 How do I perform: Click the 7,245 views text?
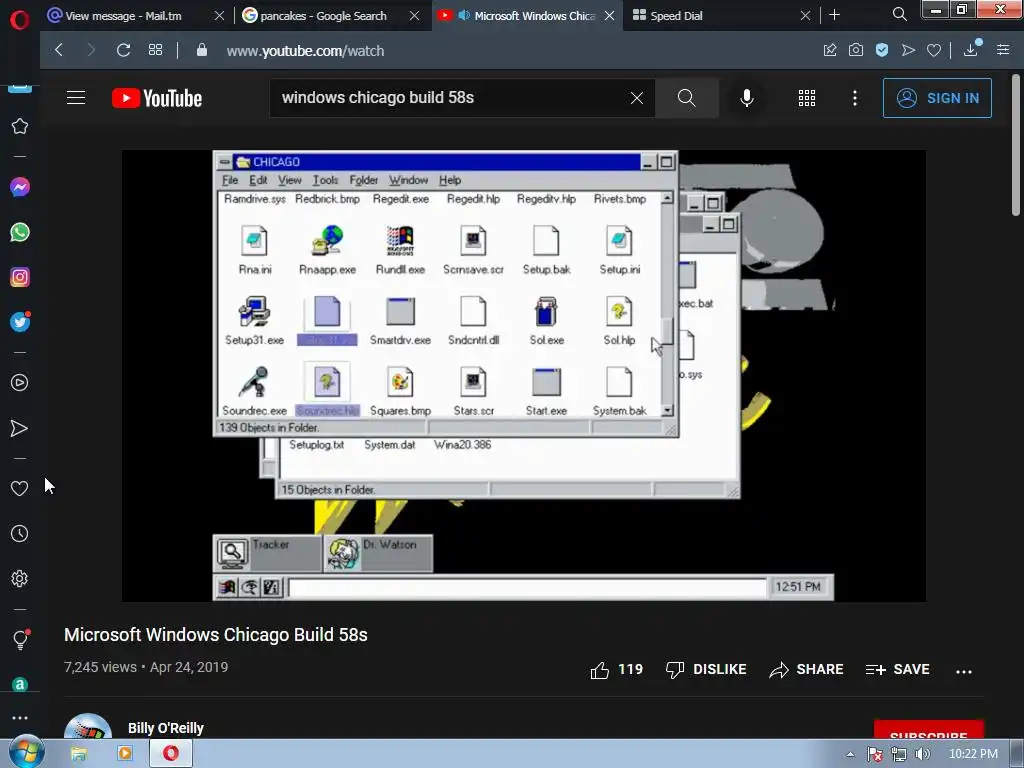pos(100,667)
